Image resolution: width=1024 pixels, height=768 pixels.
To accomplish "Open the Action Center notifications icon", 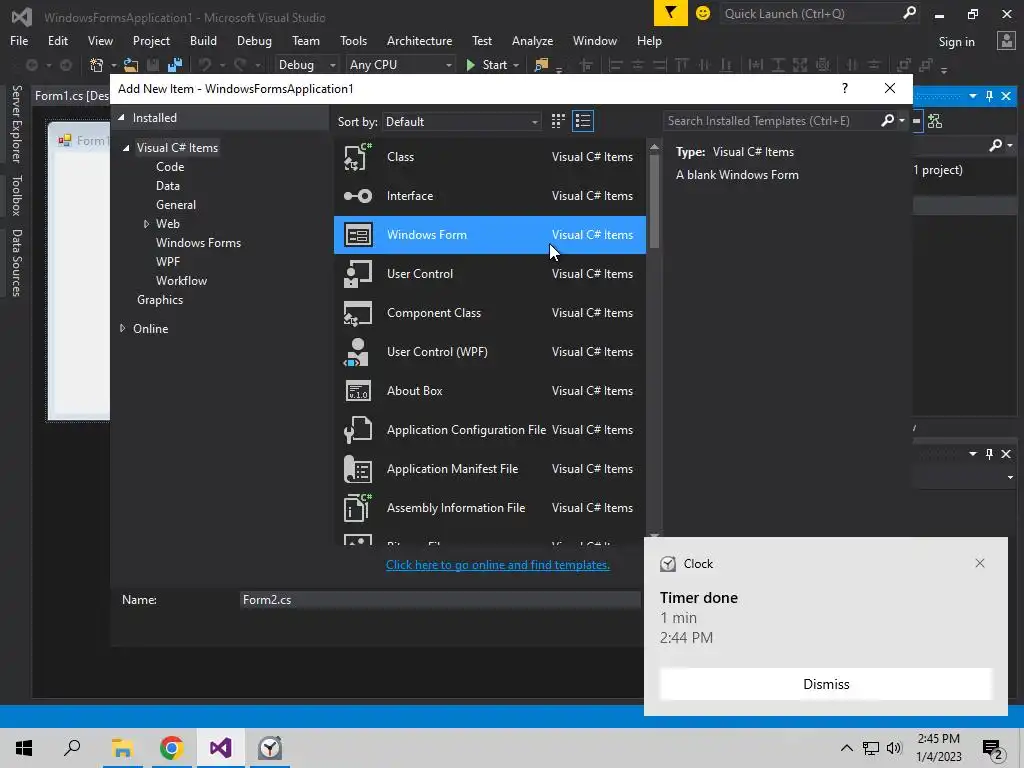I will 993,748.
